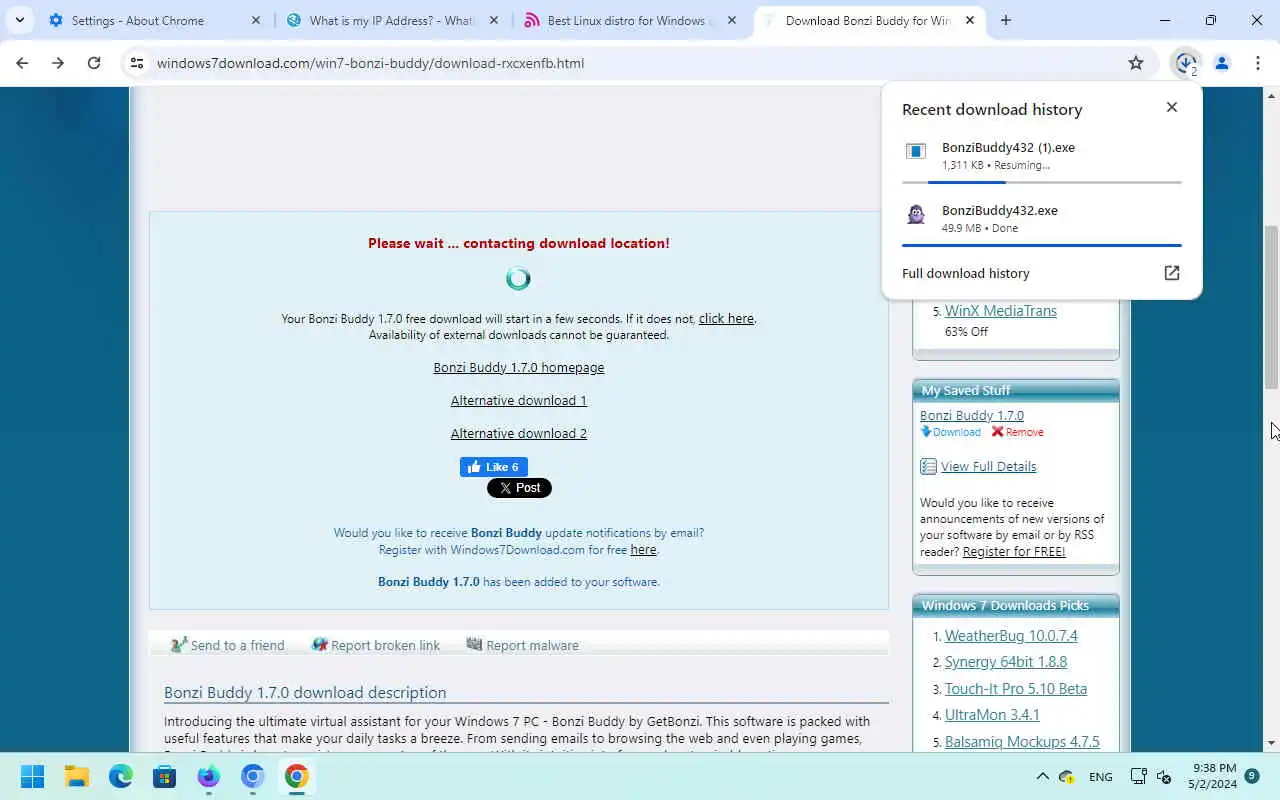Click the resuming download progress bar
The height and width of the screenshot is (800, 1280).
[x=1042, y=182]
